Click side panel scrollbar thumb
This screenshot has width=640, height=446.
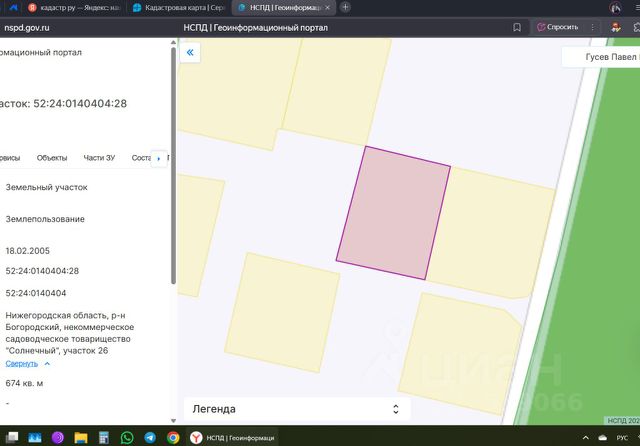(x=173, y=165)
